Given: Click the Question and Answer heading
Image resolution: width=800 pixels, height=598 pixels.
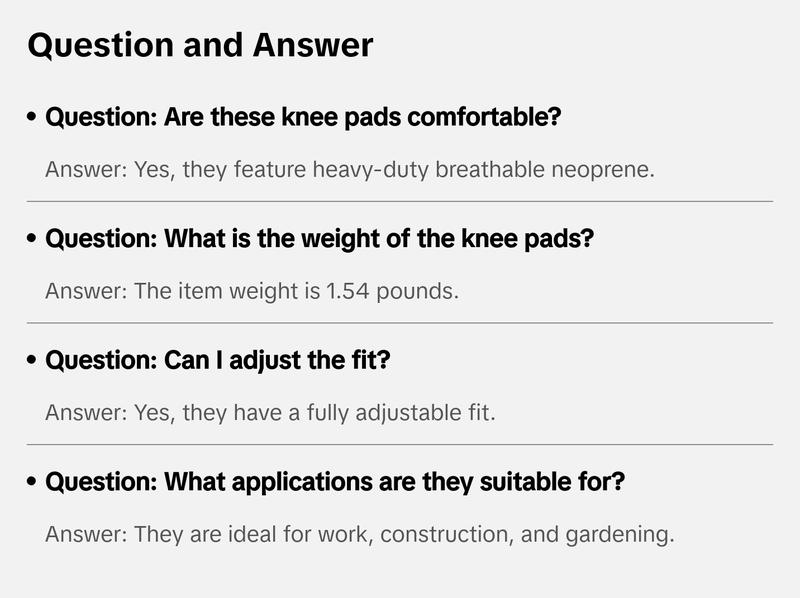Looking at the screenshot, I should [200, 45].
